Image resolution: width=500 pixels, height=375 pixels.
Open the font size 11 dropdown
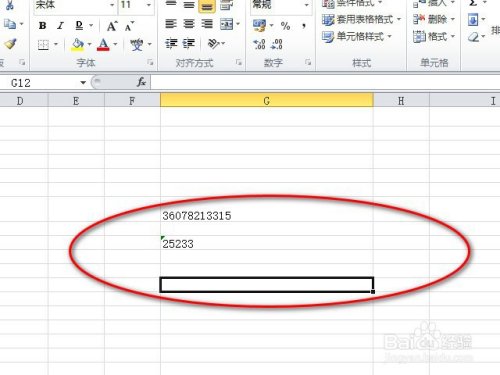pos(149,5)
